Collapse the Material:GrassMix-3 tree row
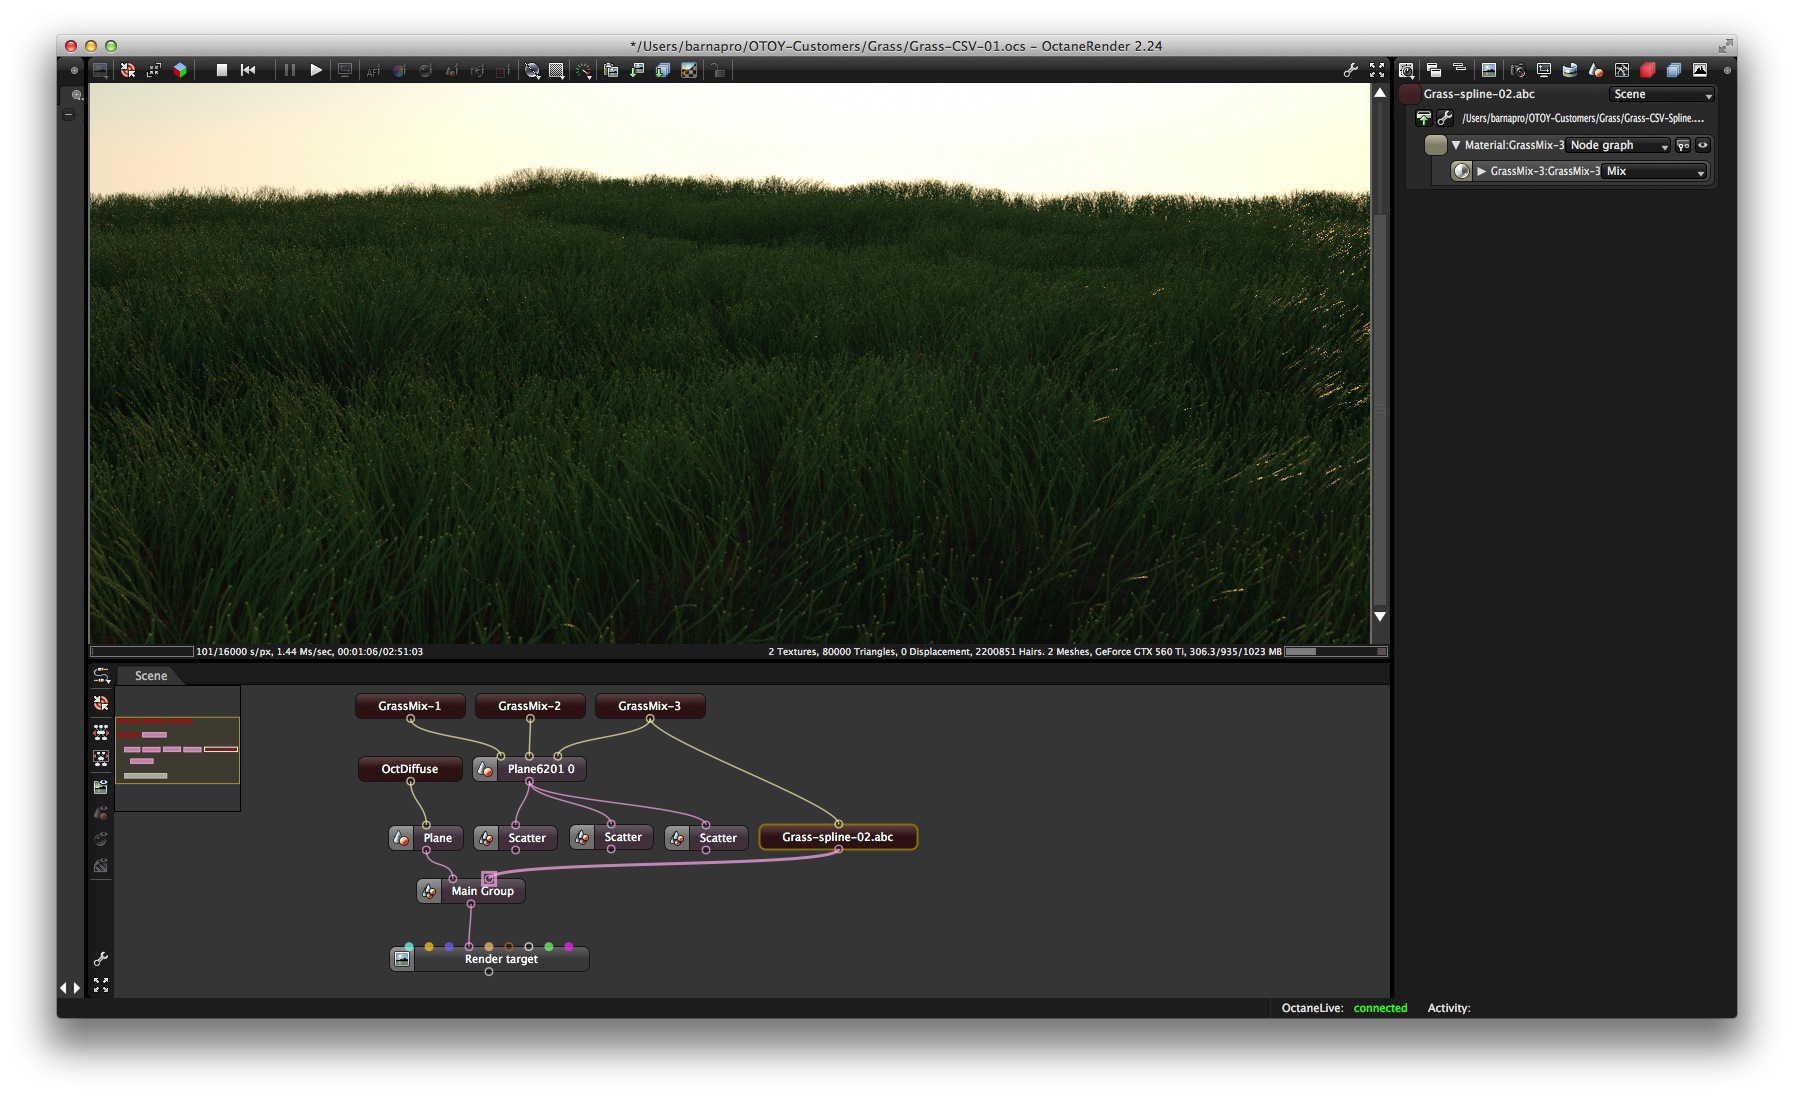 1456,145
